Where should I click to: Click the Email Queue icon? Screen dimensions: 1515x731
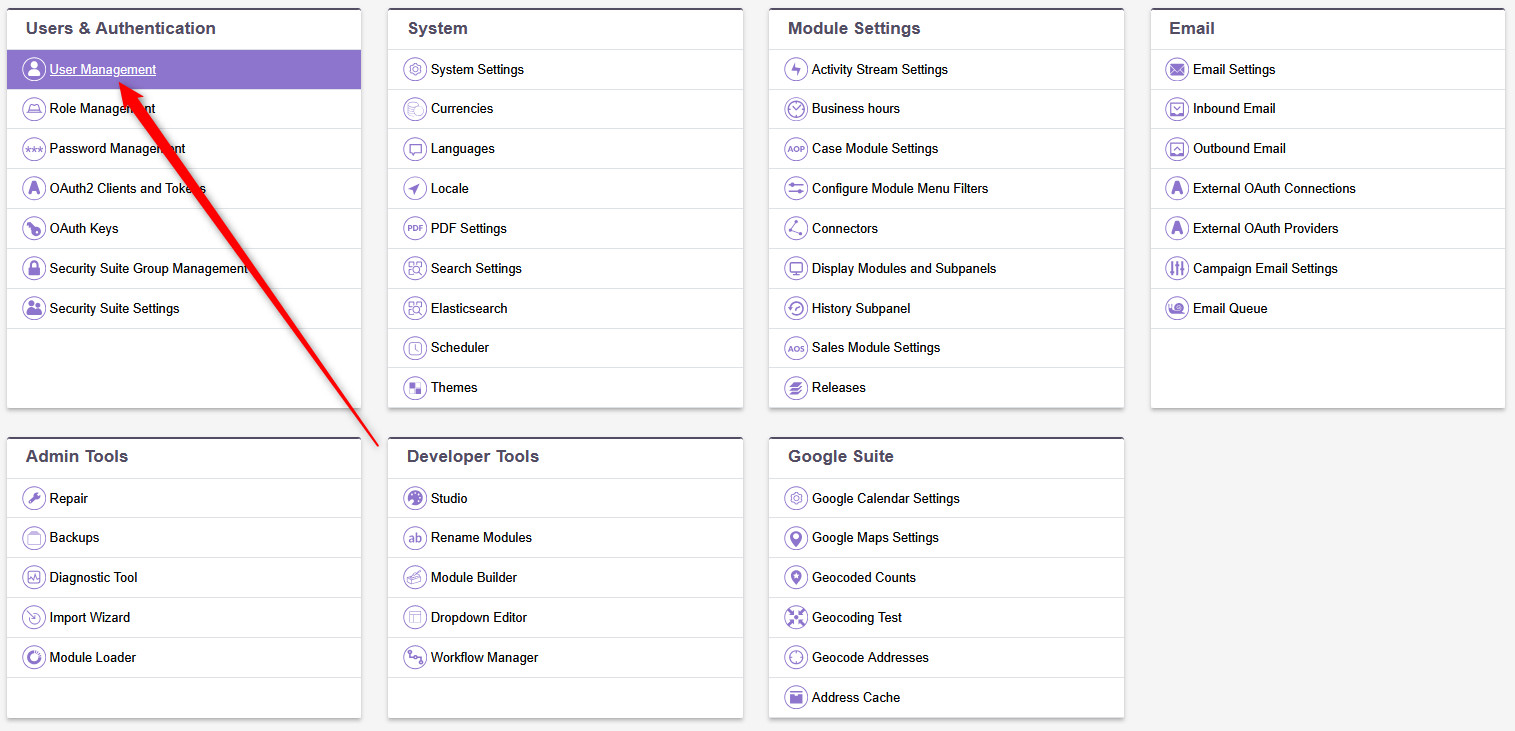1176,308
